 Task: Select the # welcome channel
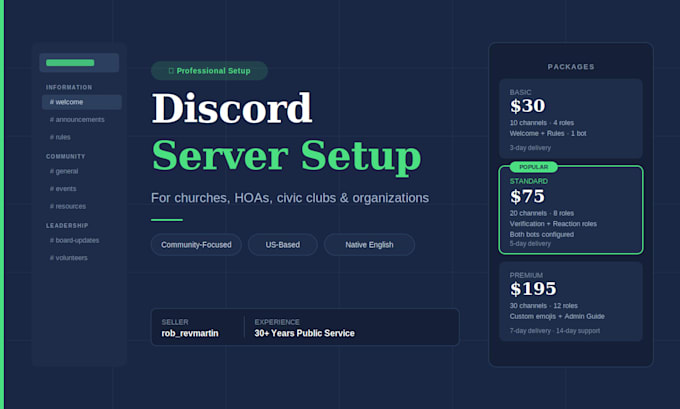[82, 102]
